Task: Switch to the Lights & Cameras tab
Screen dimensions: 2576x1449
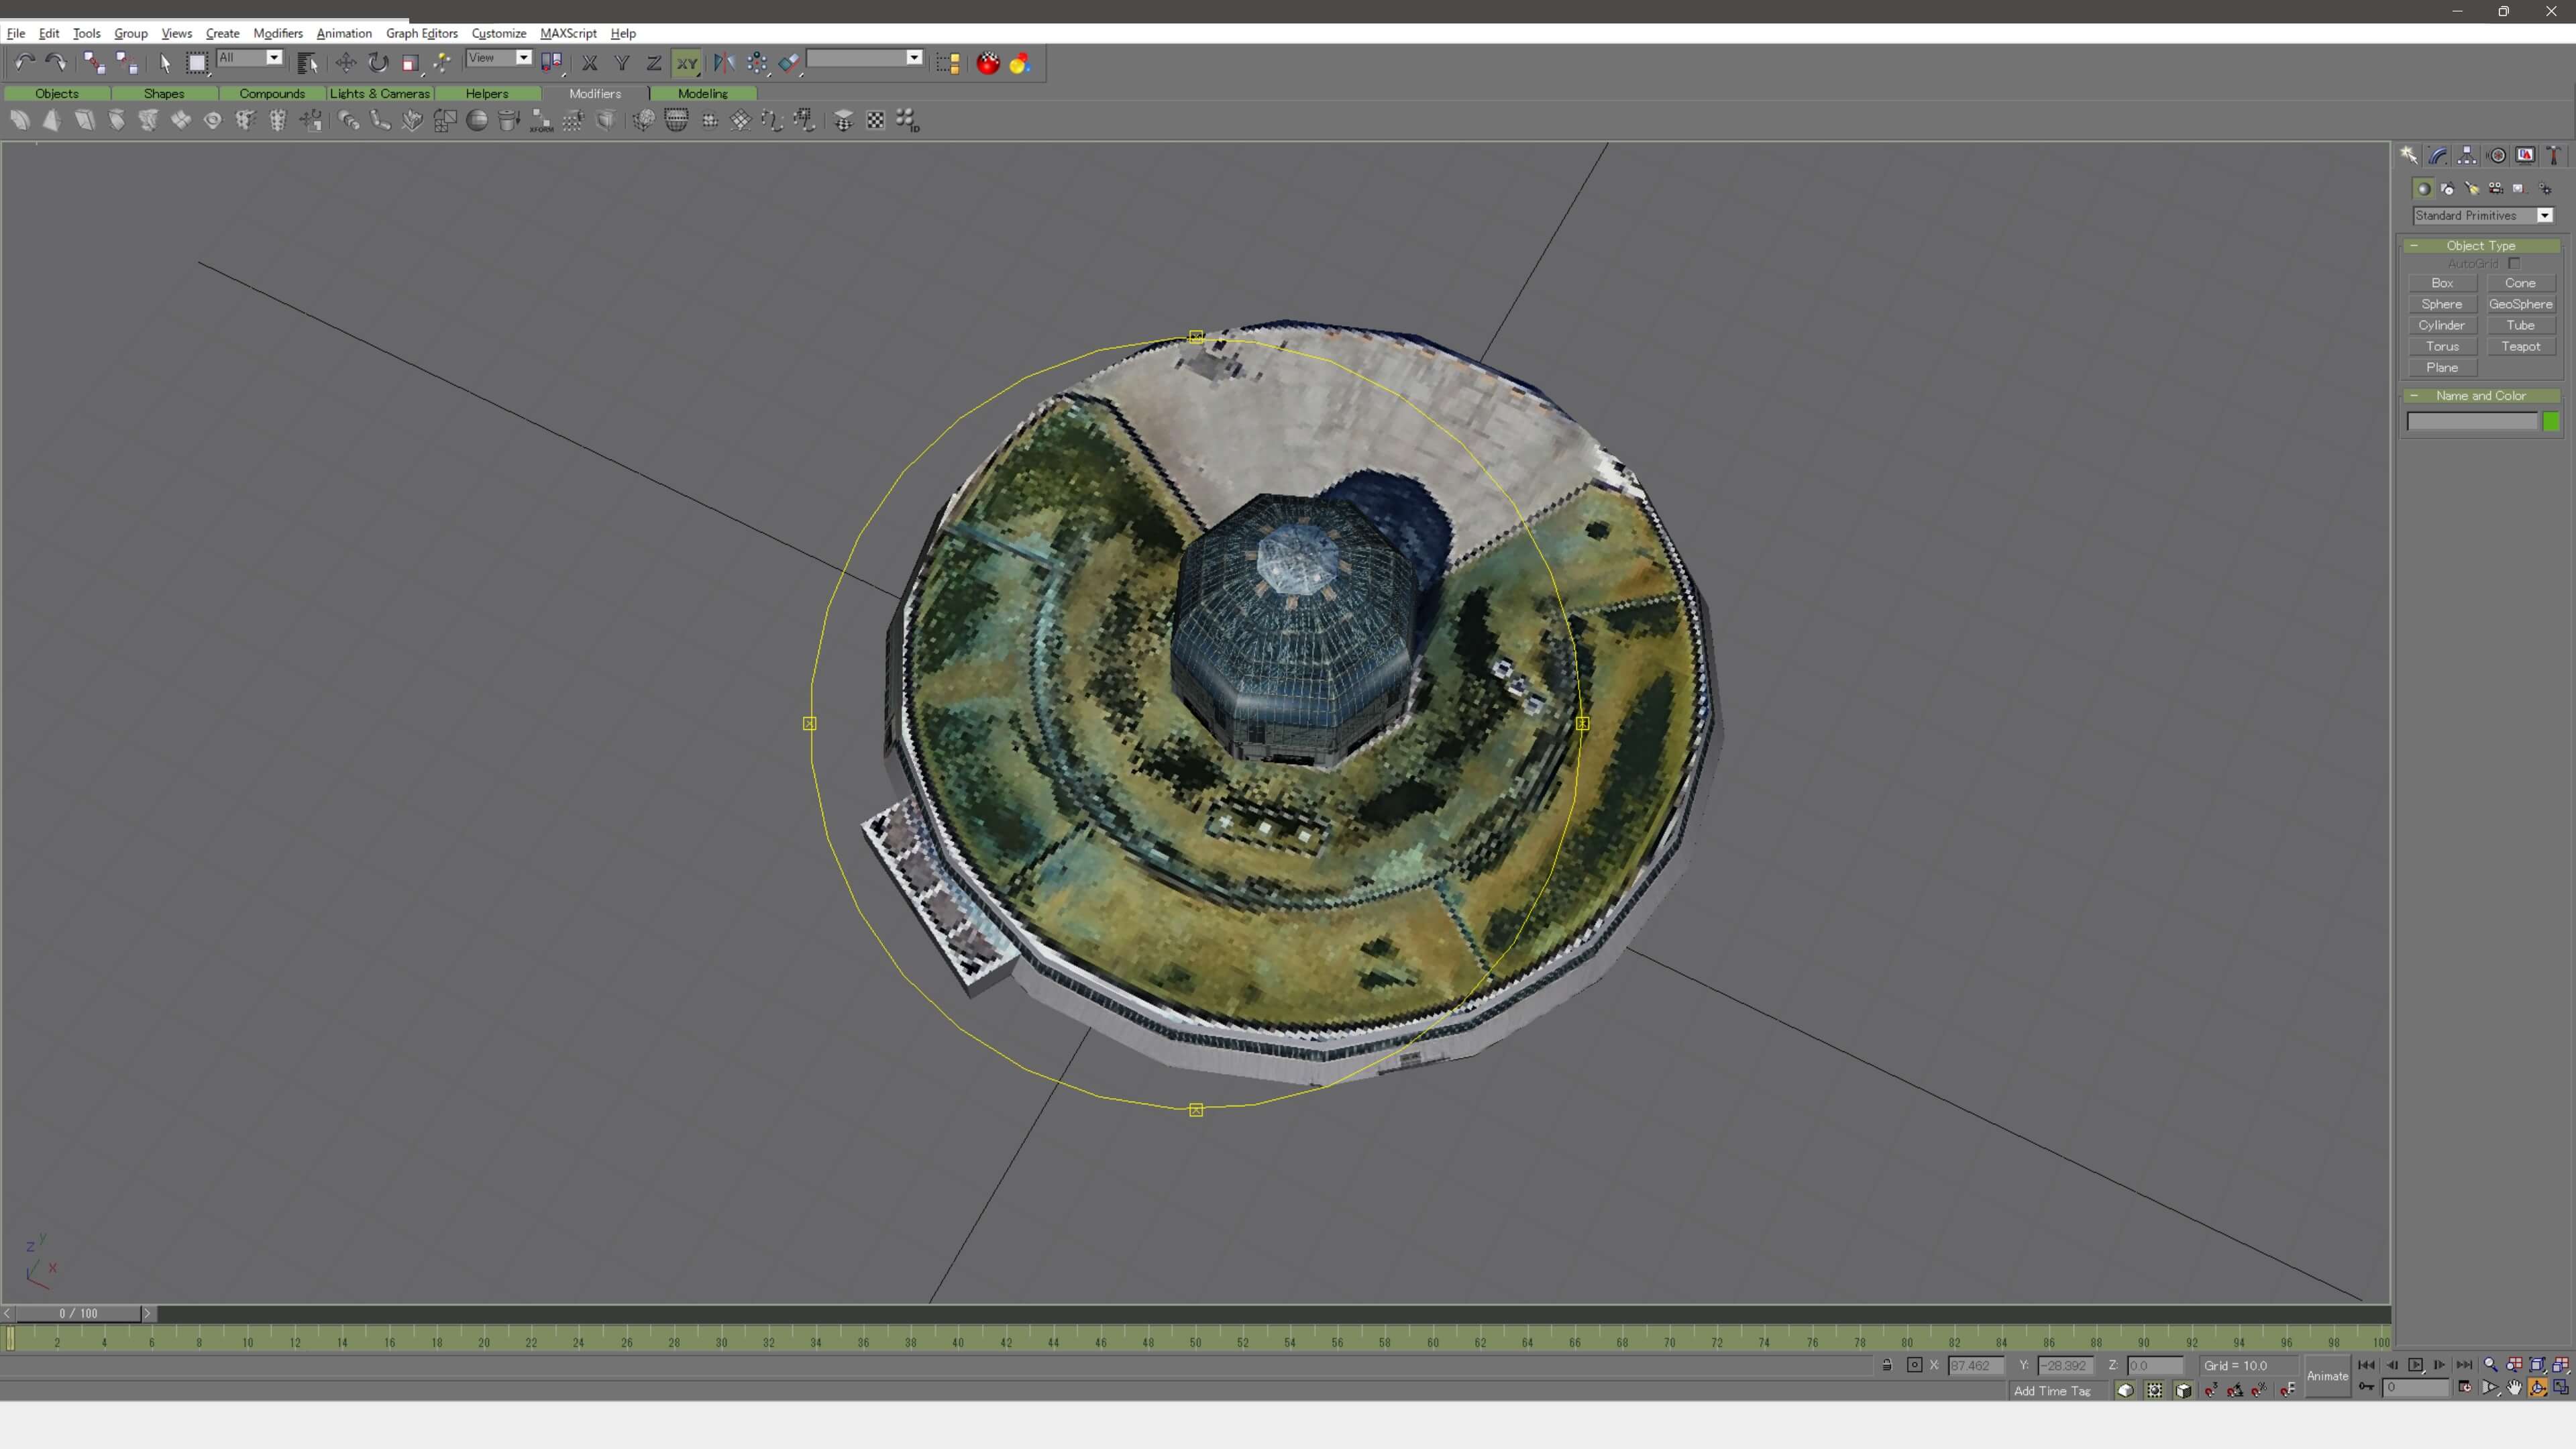Action: 379,93
